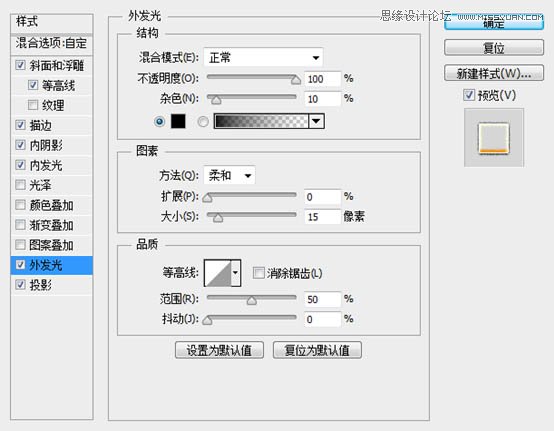Enable the 颜色叠加 checkbox
Image resolution: width=554 pixels, height=431 pixels.
20,205
